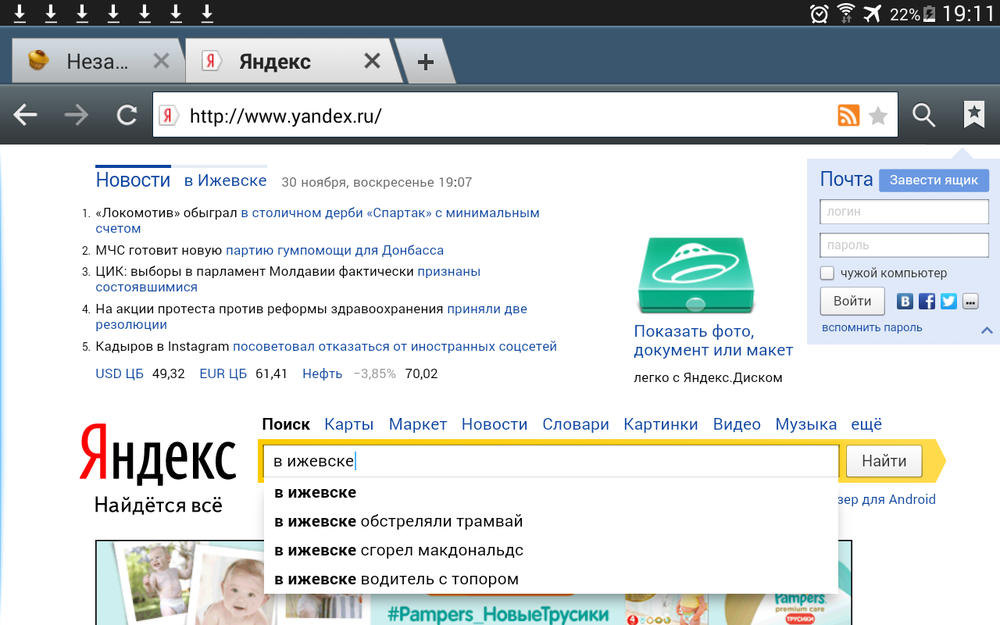The image size is (1000, 625).
Task: Click the Yandex favicon in address bar
Action: click(168, 115)
